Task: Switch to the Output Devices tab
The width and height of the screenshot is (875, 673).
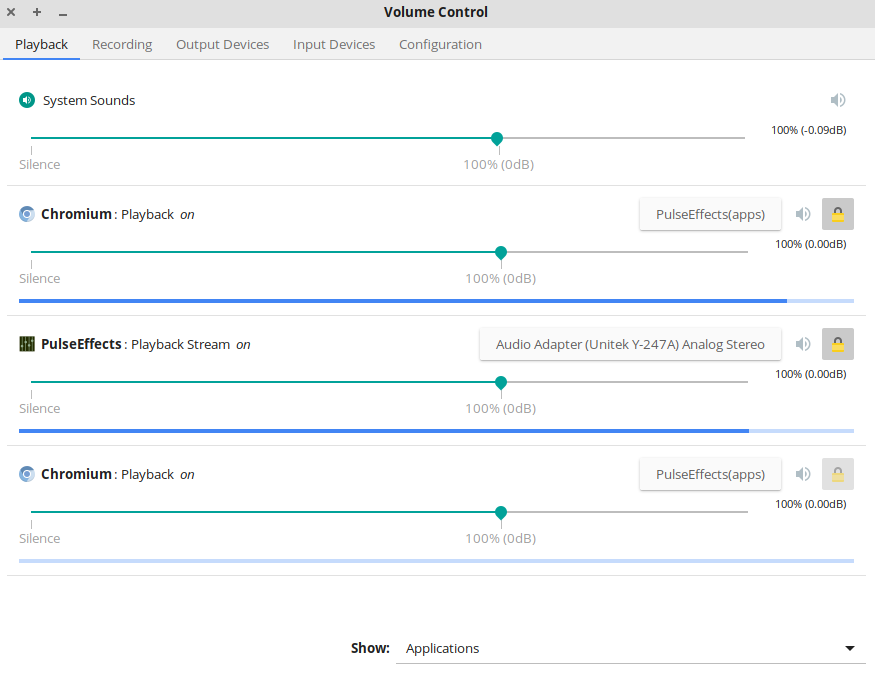Action: pyautogui.click(x=223, y=45)
